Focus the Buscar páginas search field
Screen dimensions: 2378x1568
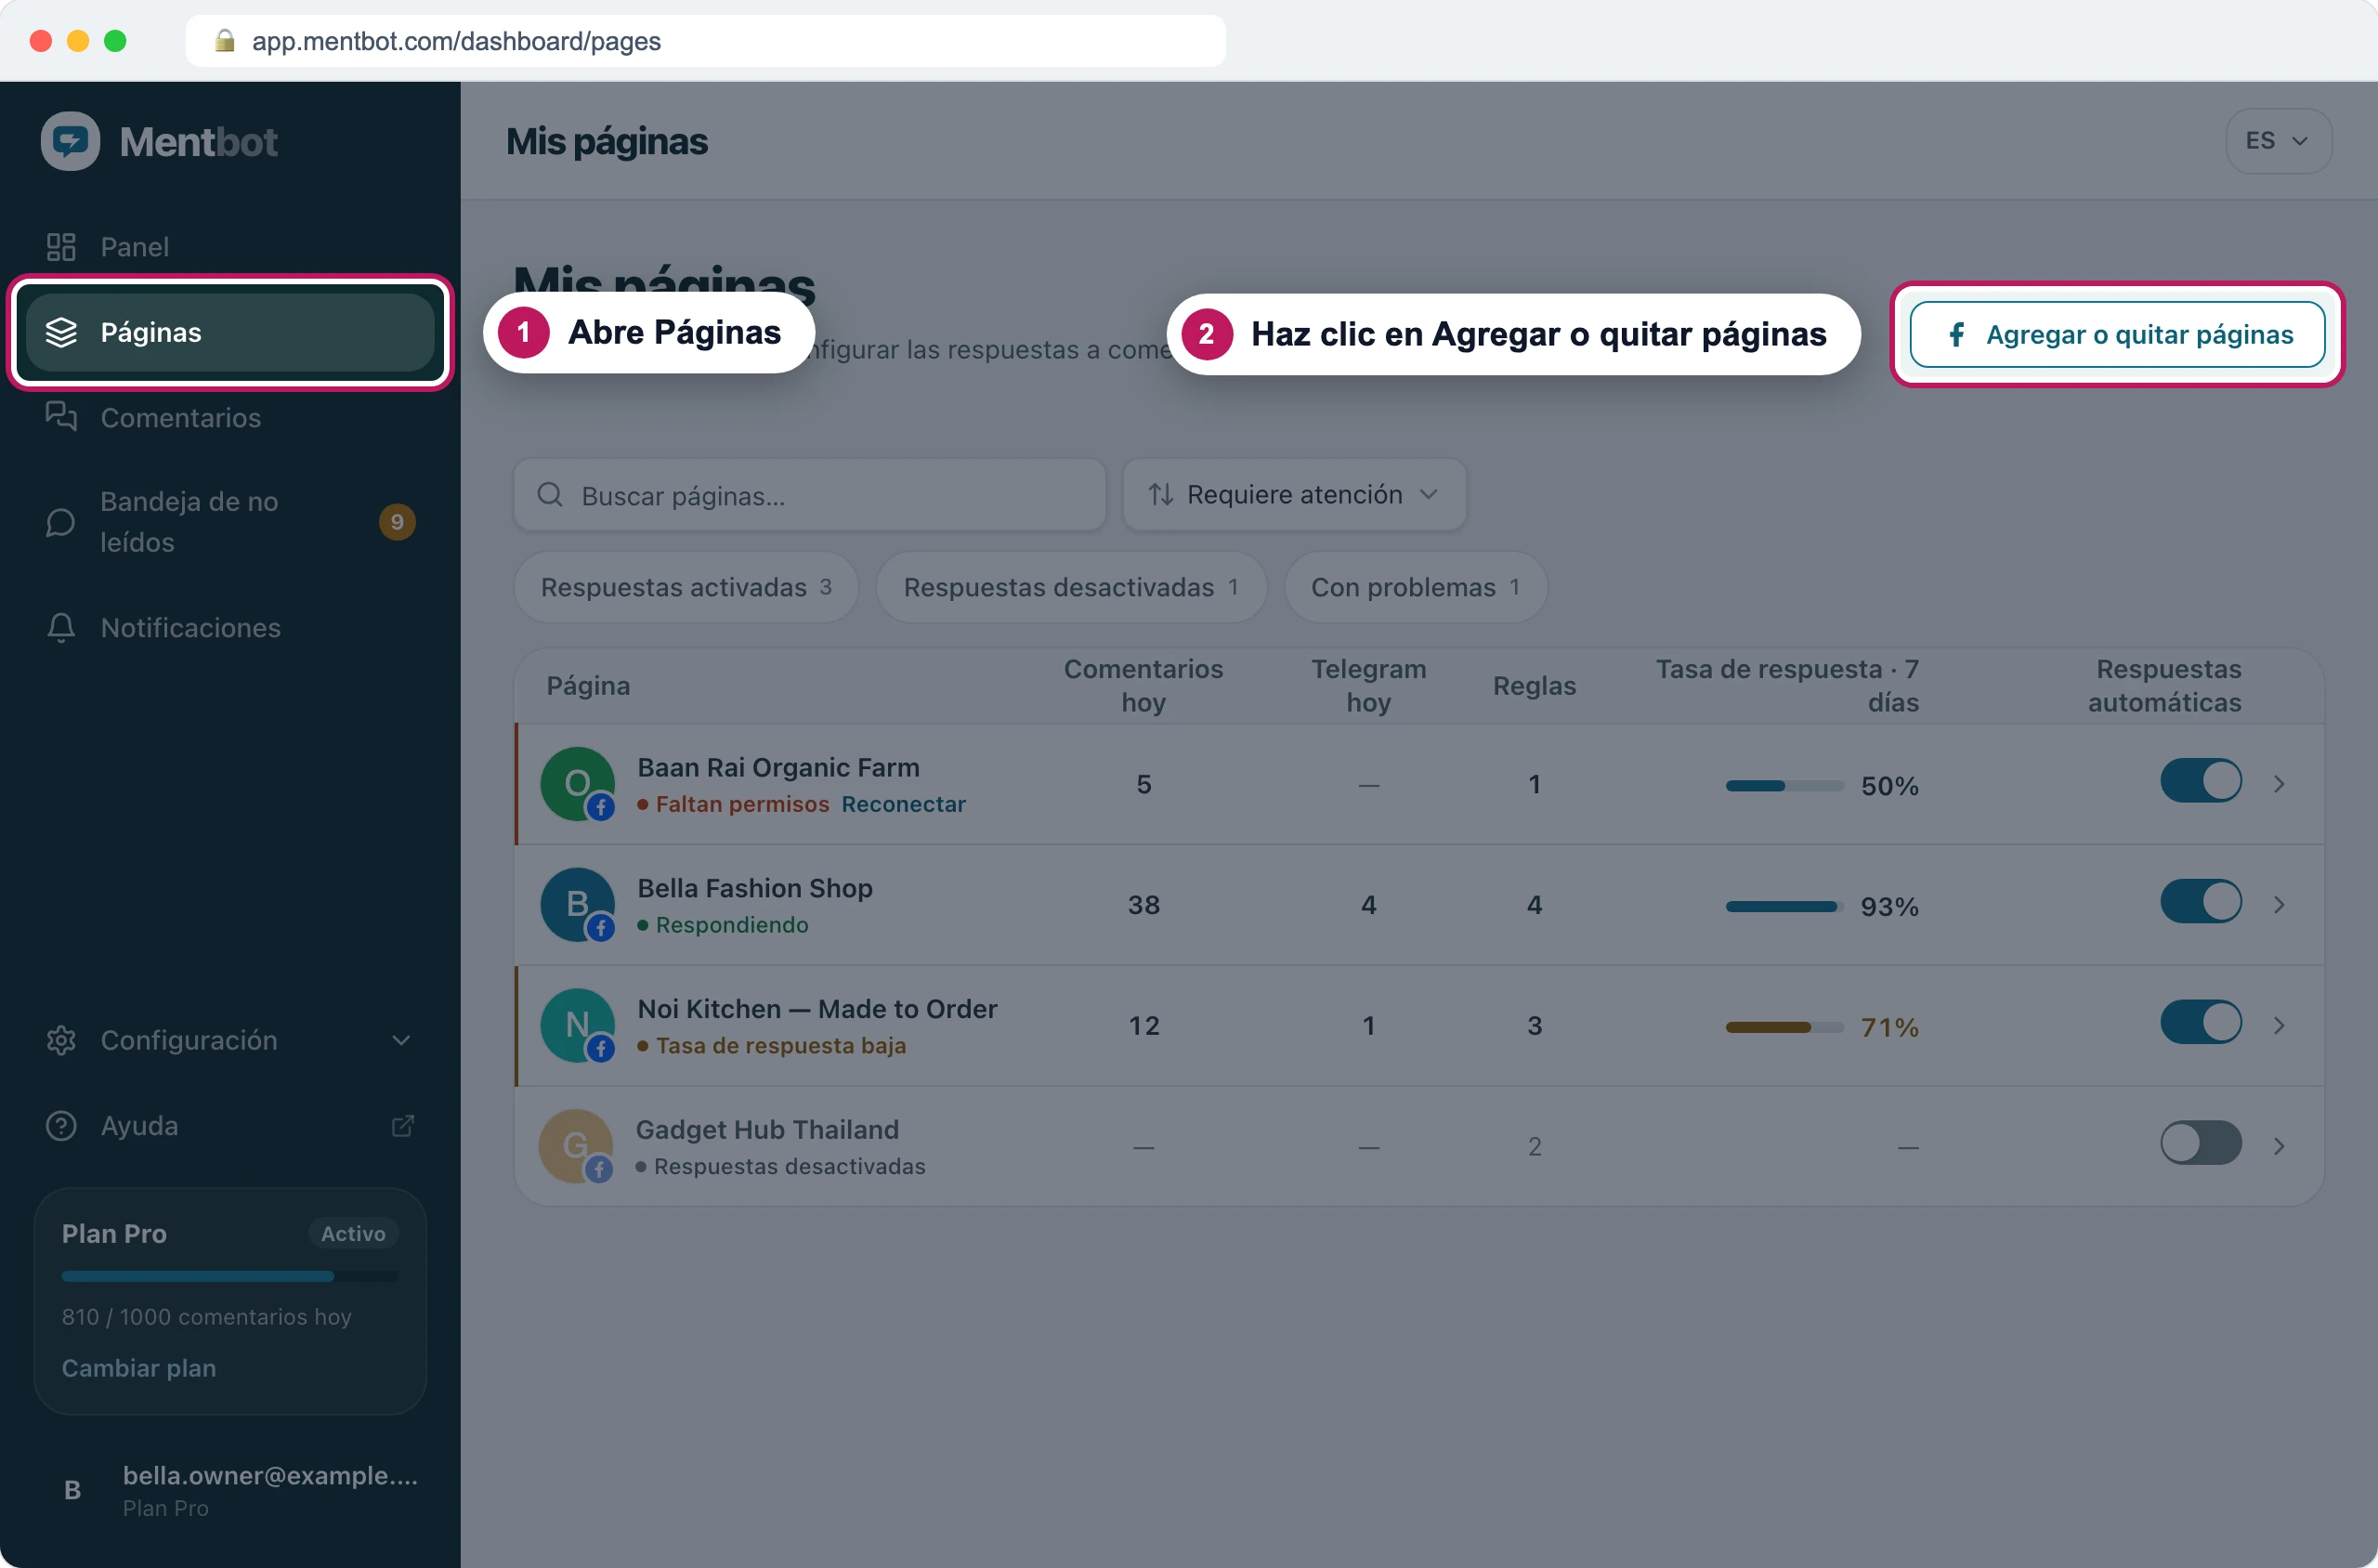coord(809,495)
